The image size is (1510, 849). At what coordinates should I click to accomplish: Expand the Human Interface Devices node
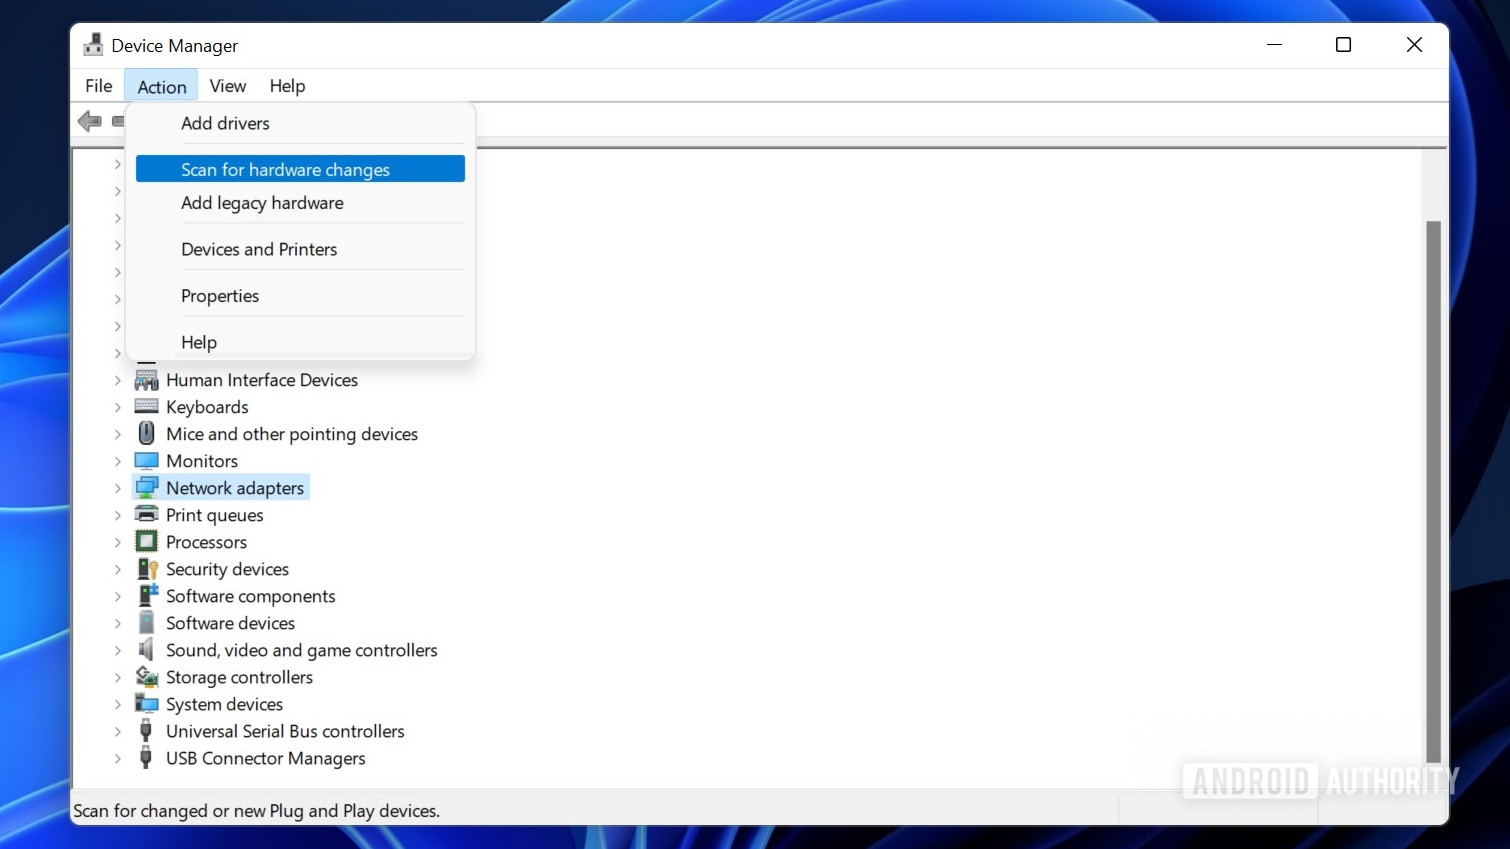[117, 380]
